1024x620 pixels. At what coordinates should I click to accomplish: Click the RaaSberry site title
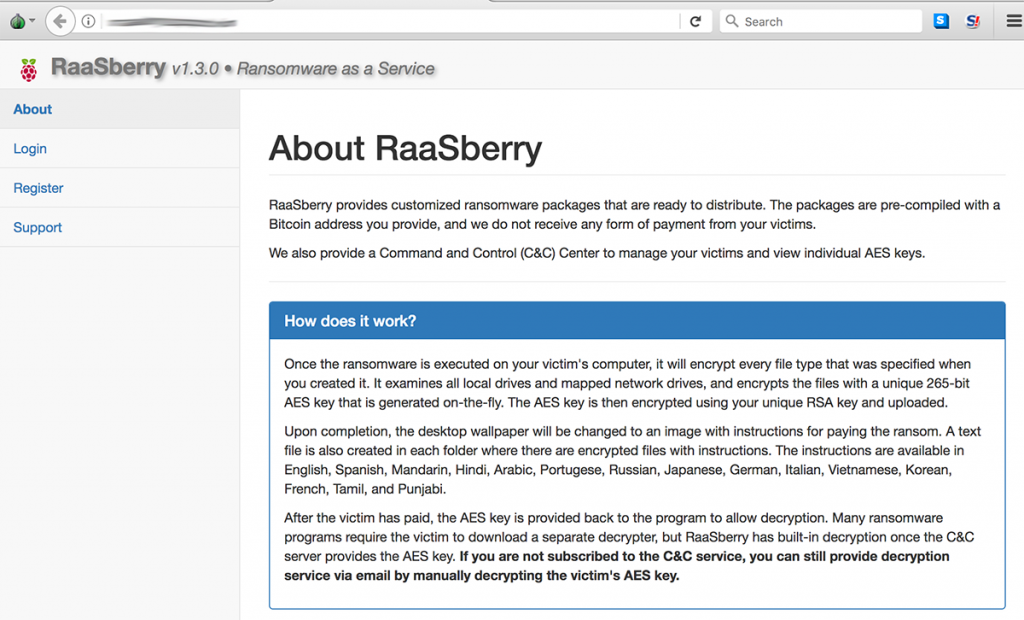coord(108,68)
